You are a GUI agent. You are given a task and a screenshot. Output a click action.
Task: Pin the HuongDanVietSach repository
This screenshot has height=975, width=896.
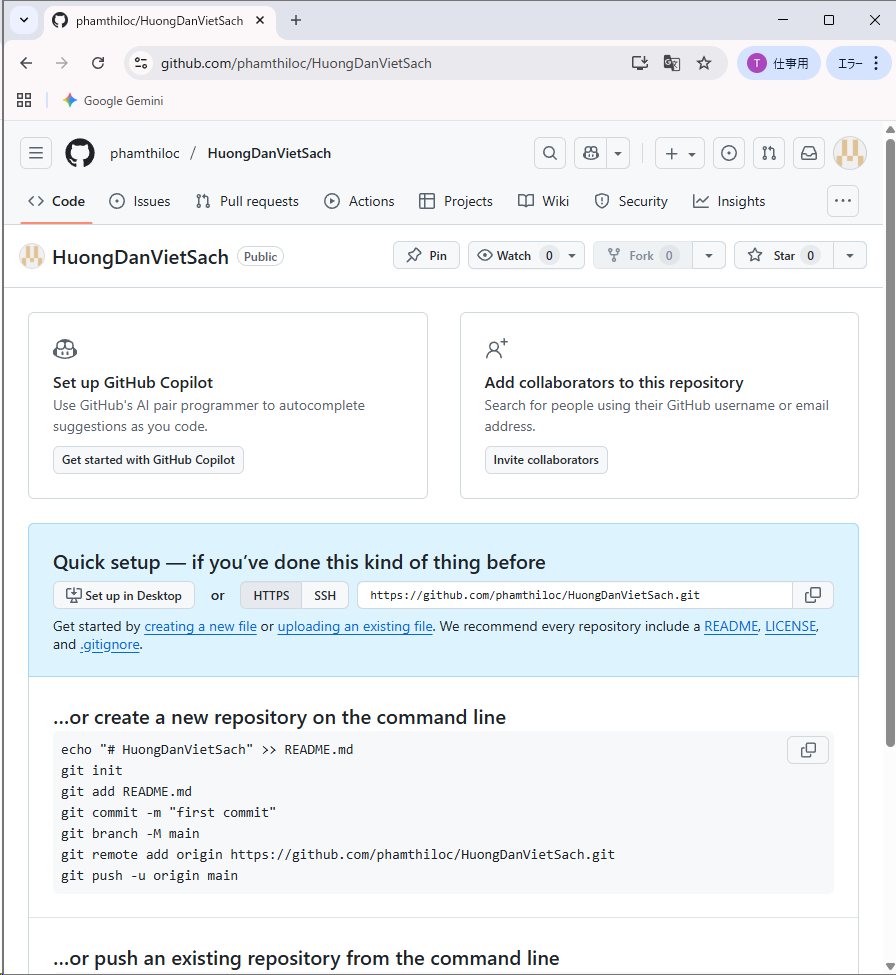[x=427, y=256]
